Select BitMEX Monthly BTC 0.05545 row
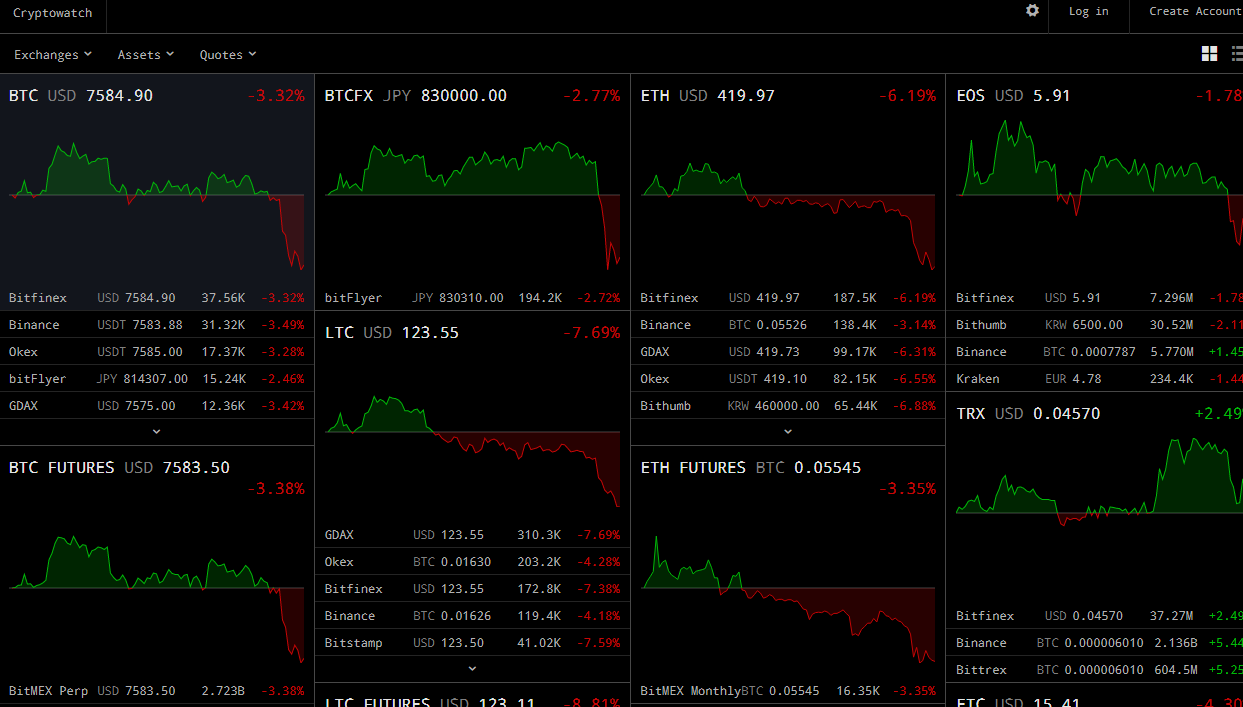The width and height of the screenshot is (1243, 707). coord(788,691)
